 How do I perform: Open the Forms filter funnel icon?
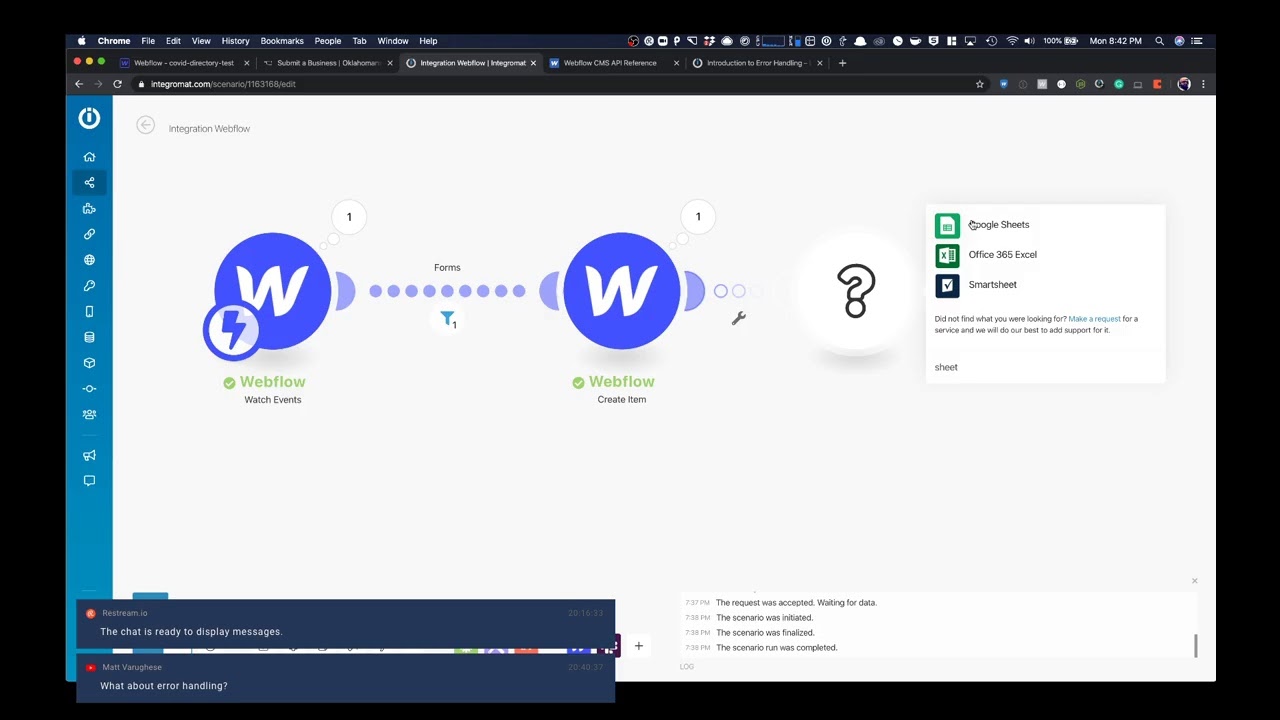pyautogui.click(x=448, y=319)
